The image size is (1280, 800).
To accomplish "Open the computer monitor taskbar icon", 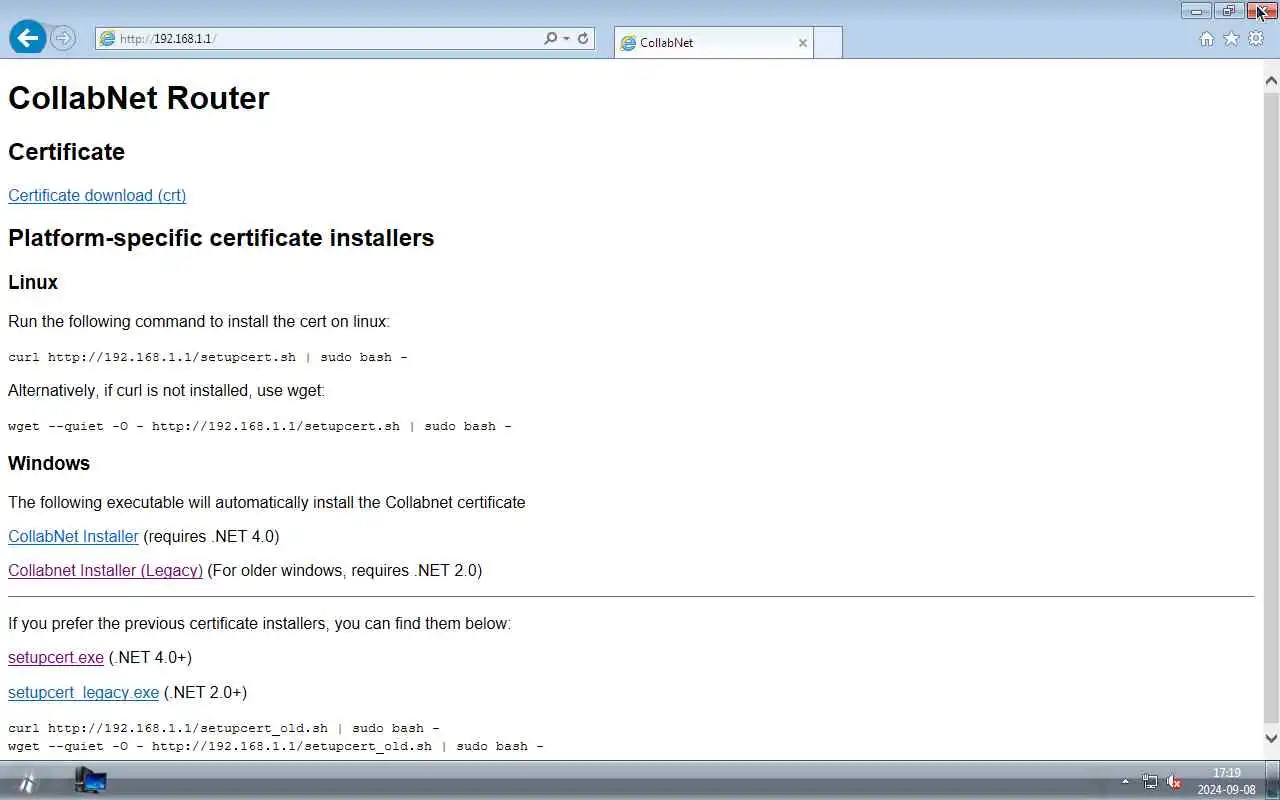I will [x=91, y=781].
